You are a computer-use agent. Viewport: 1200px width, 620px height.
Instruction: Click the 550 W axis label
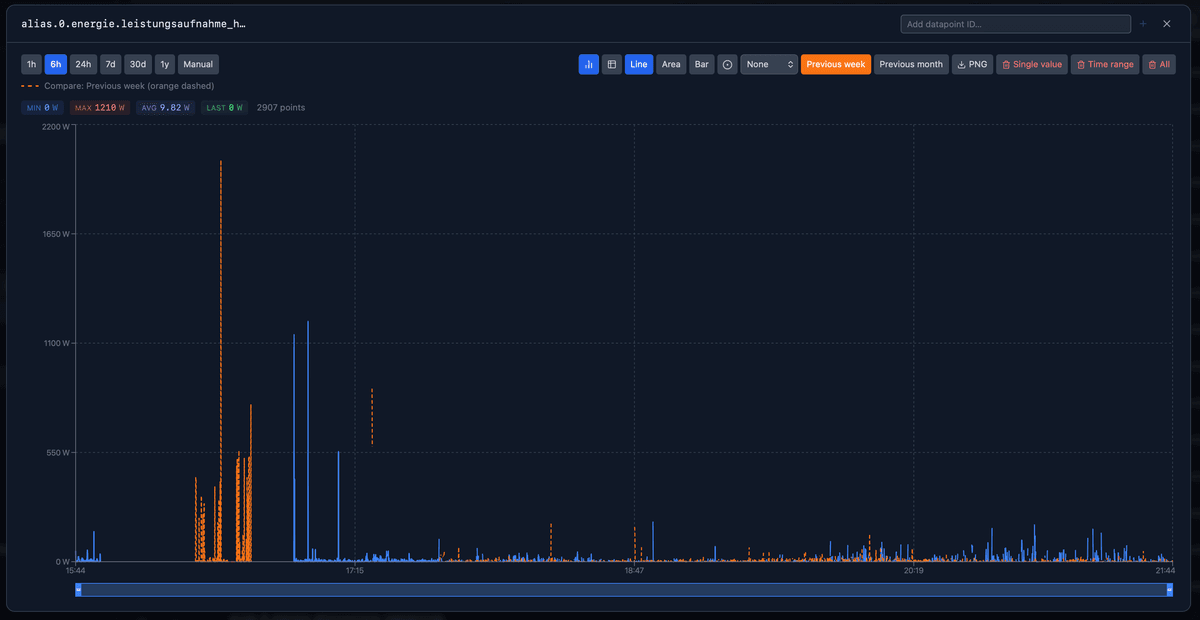[x=58, y=452]
